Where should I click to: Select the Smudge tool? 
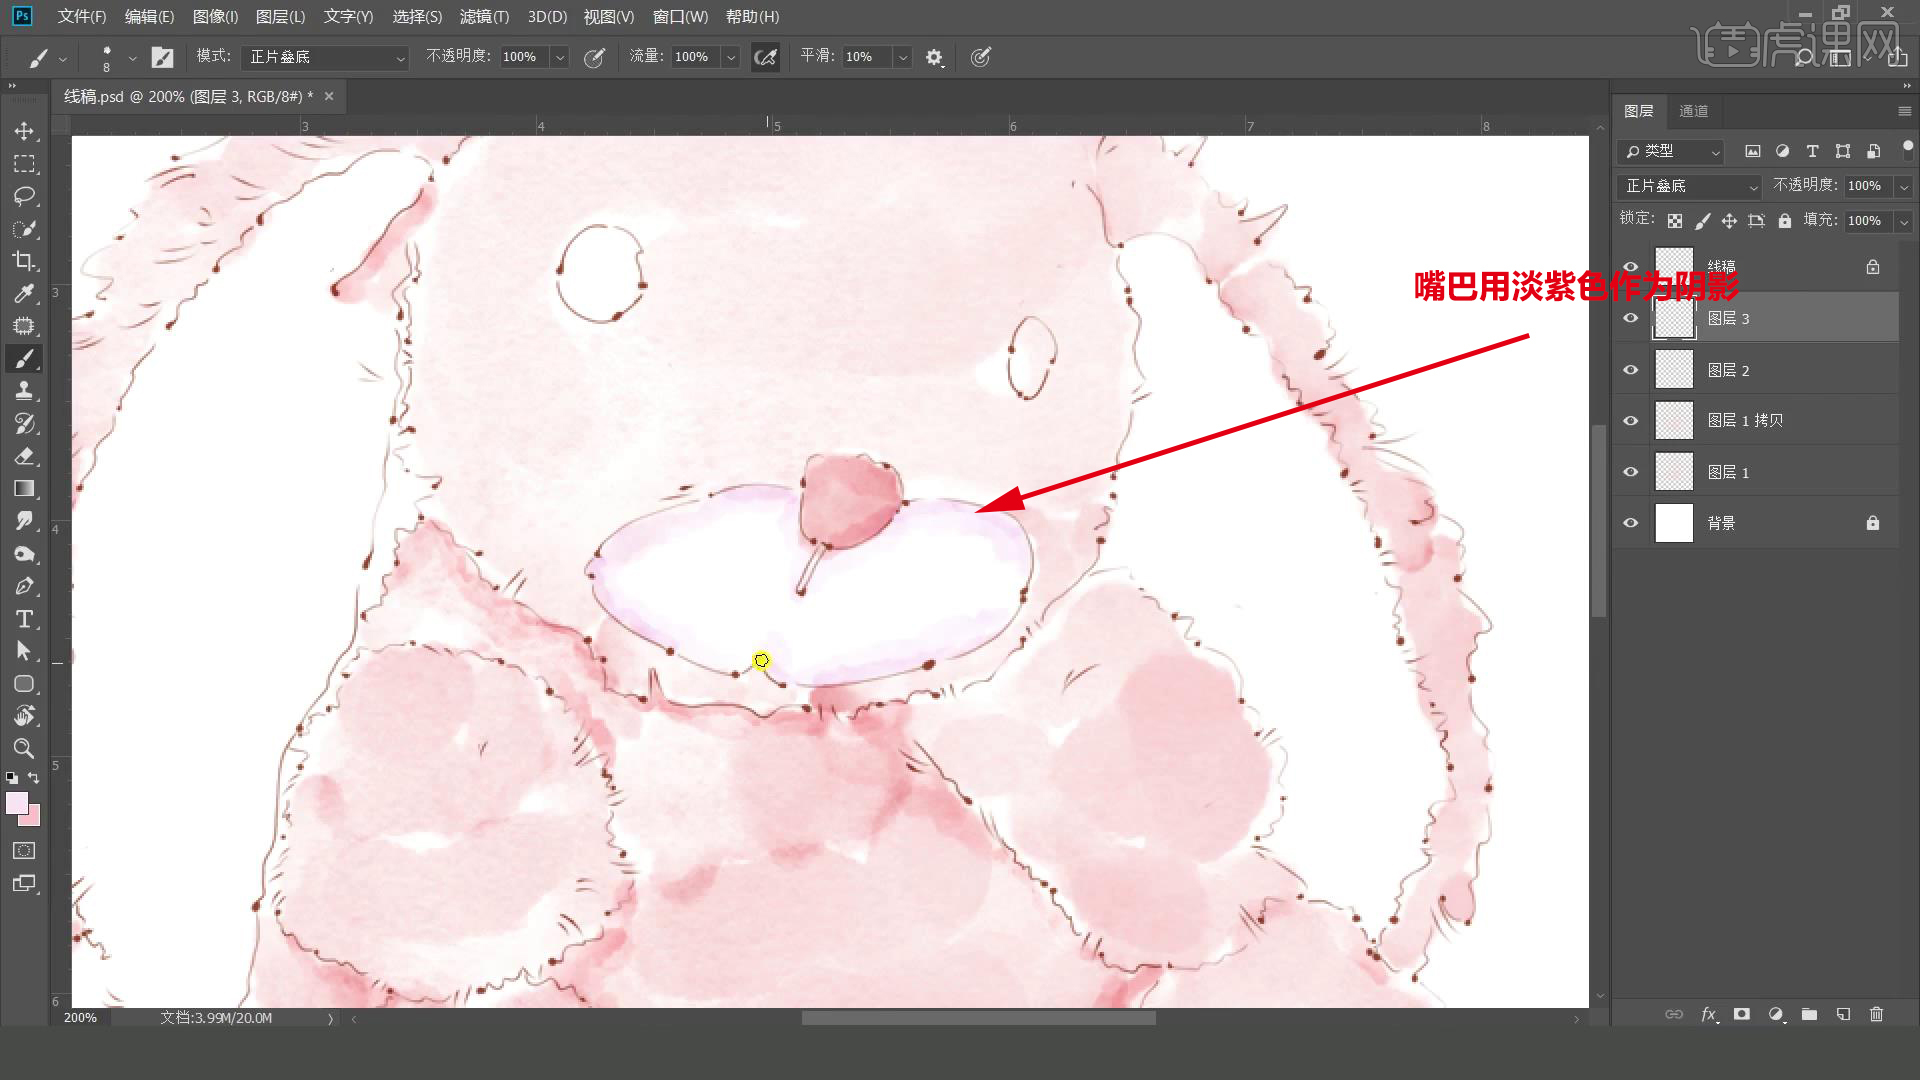point(24,521)
